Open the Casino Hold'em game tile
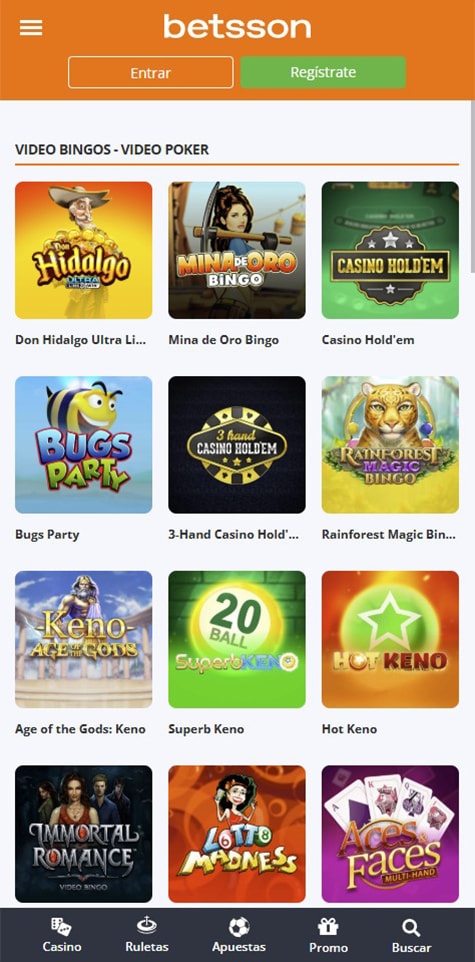The height and width of the screenshot is (962, 475). [390, 250]
